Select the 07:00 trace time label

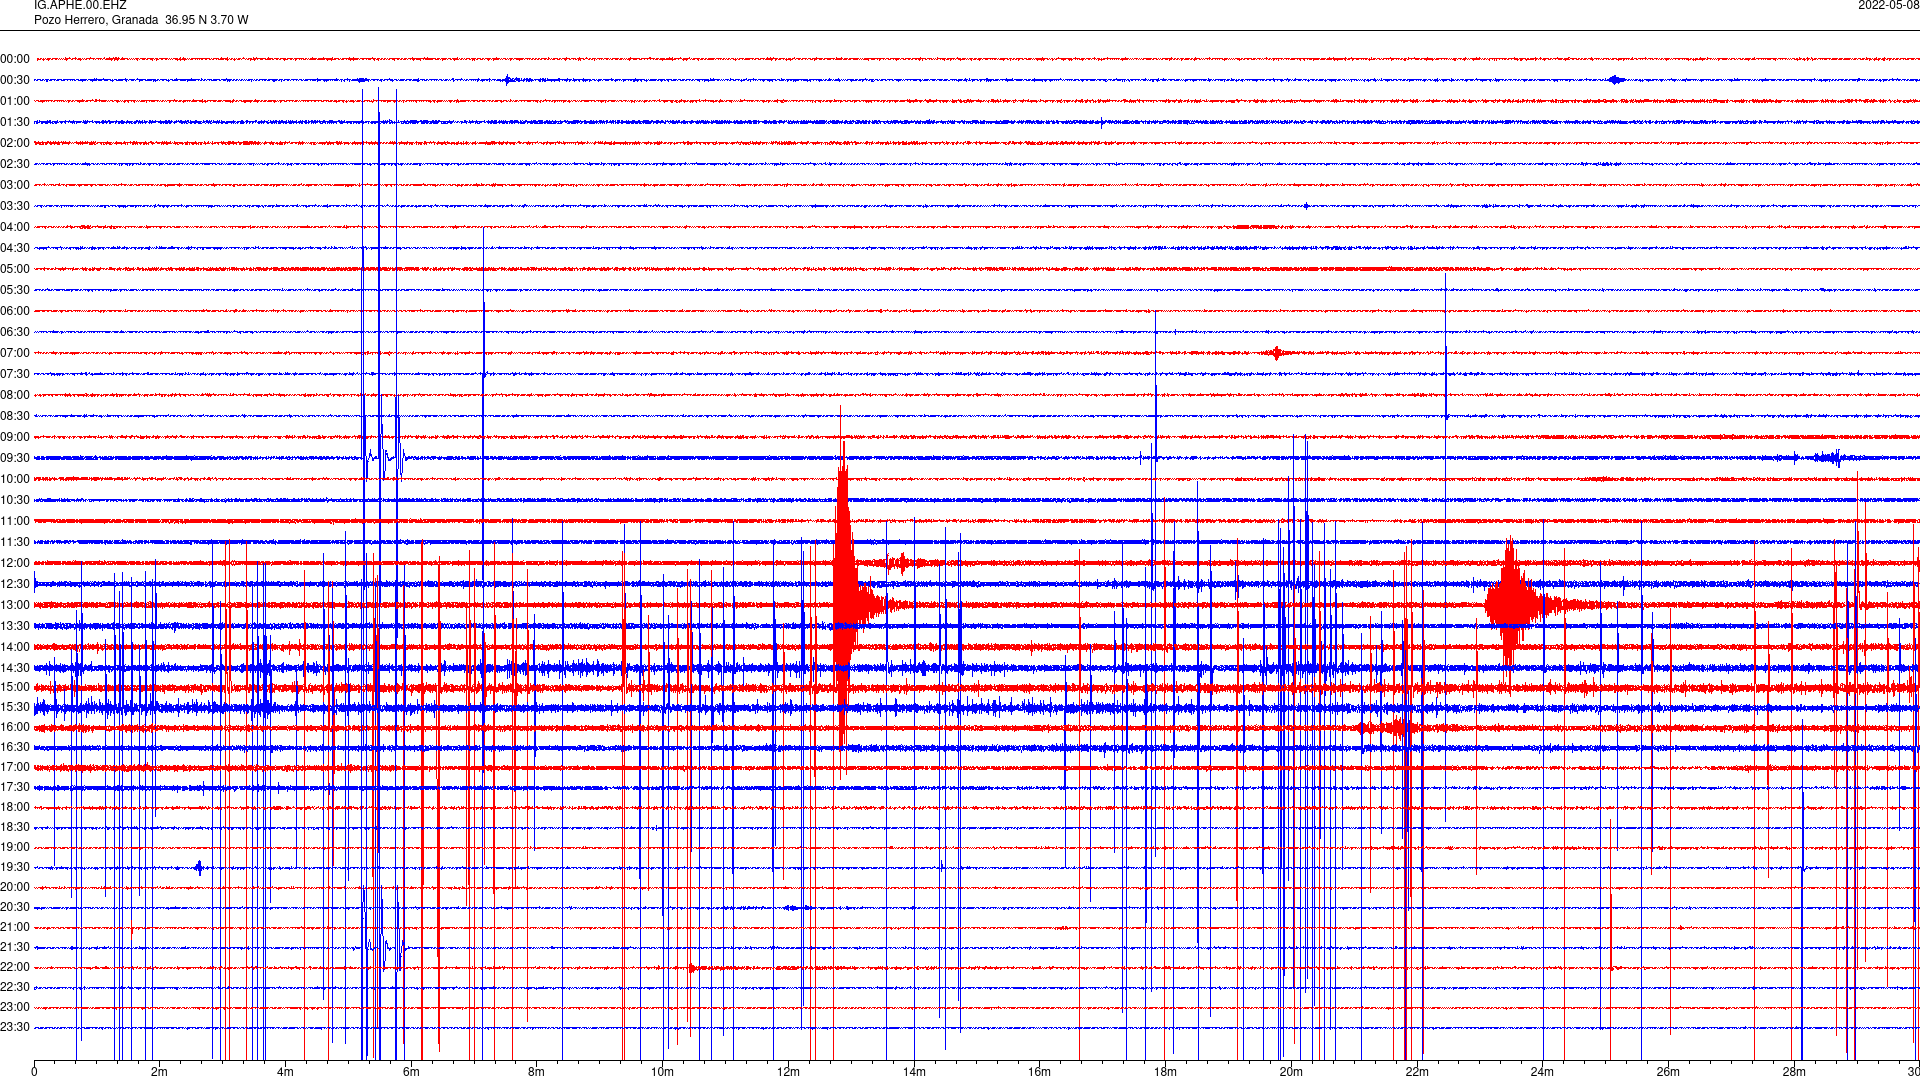(15, 353)
